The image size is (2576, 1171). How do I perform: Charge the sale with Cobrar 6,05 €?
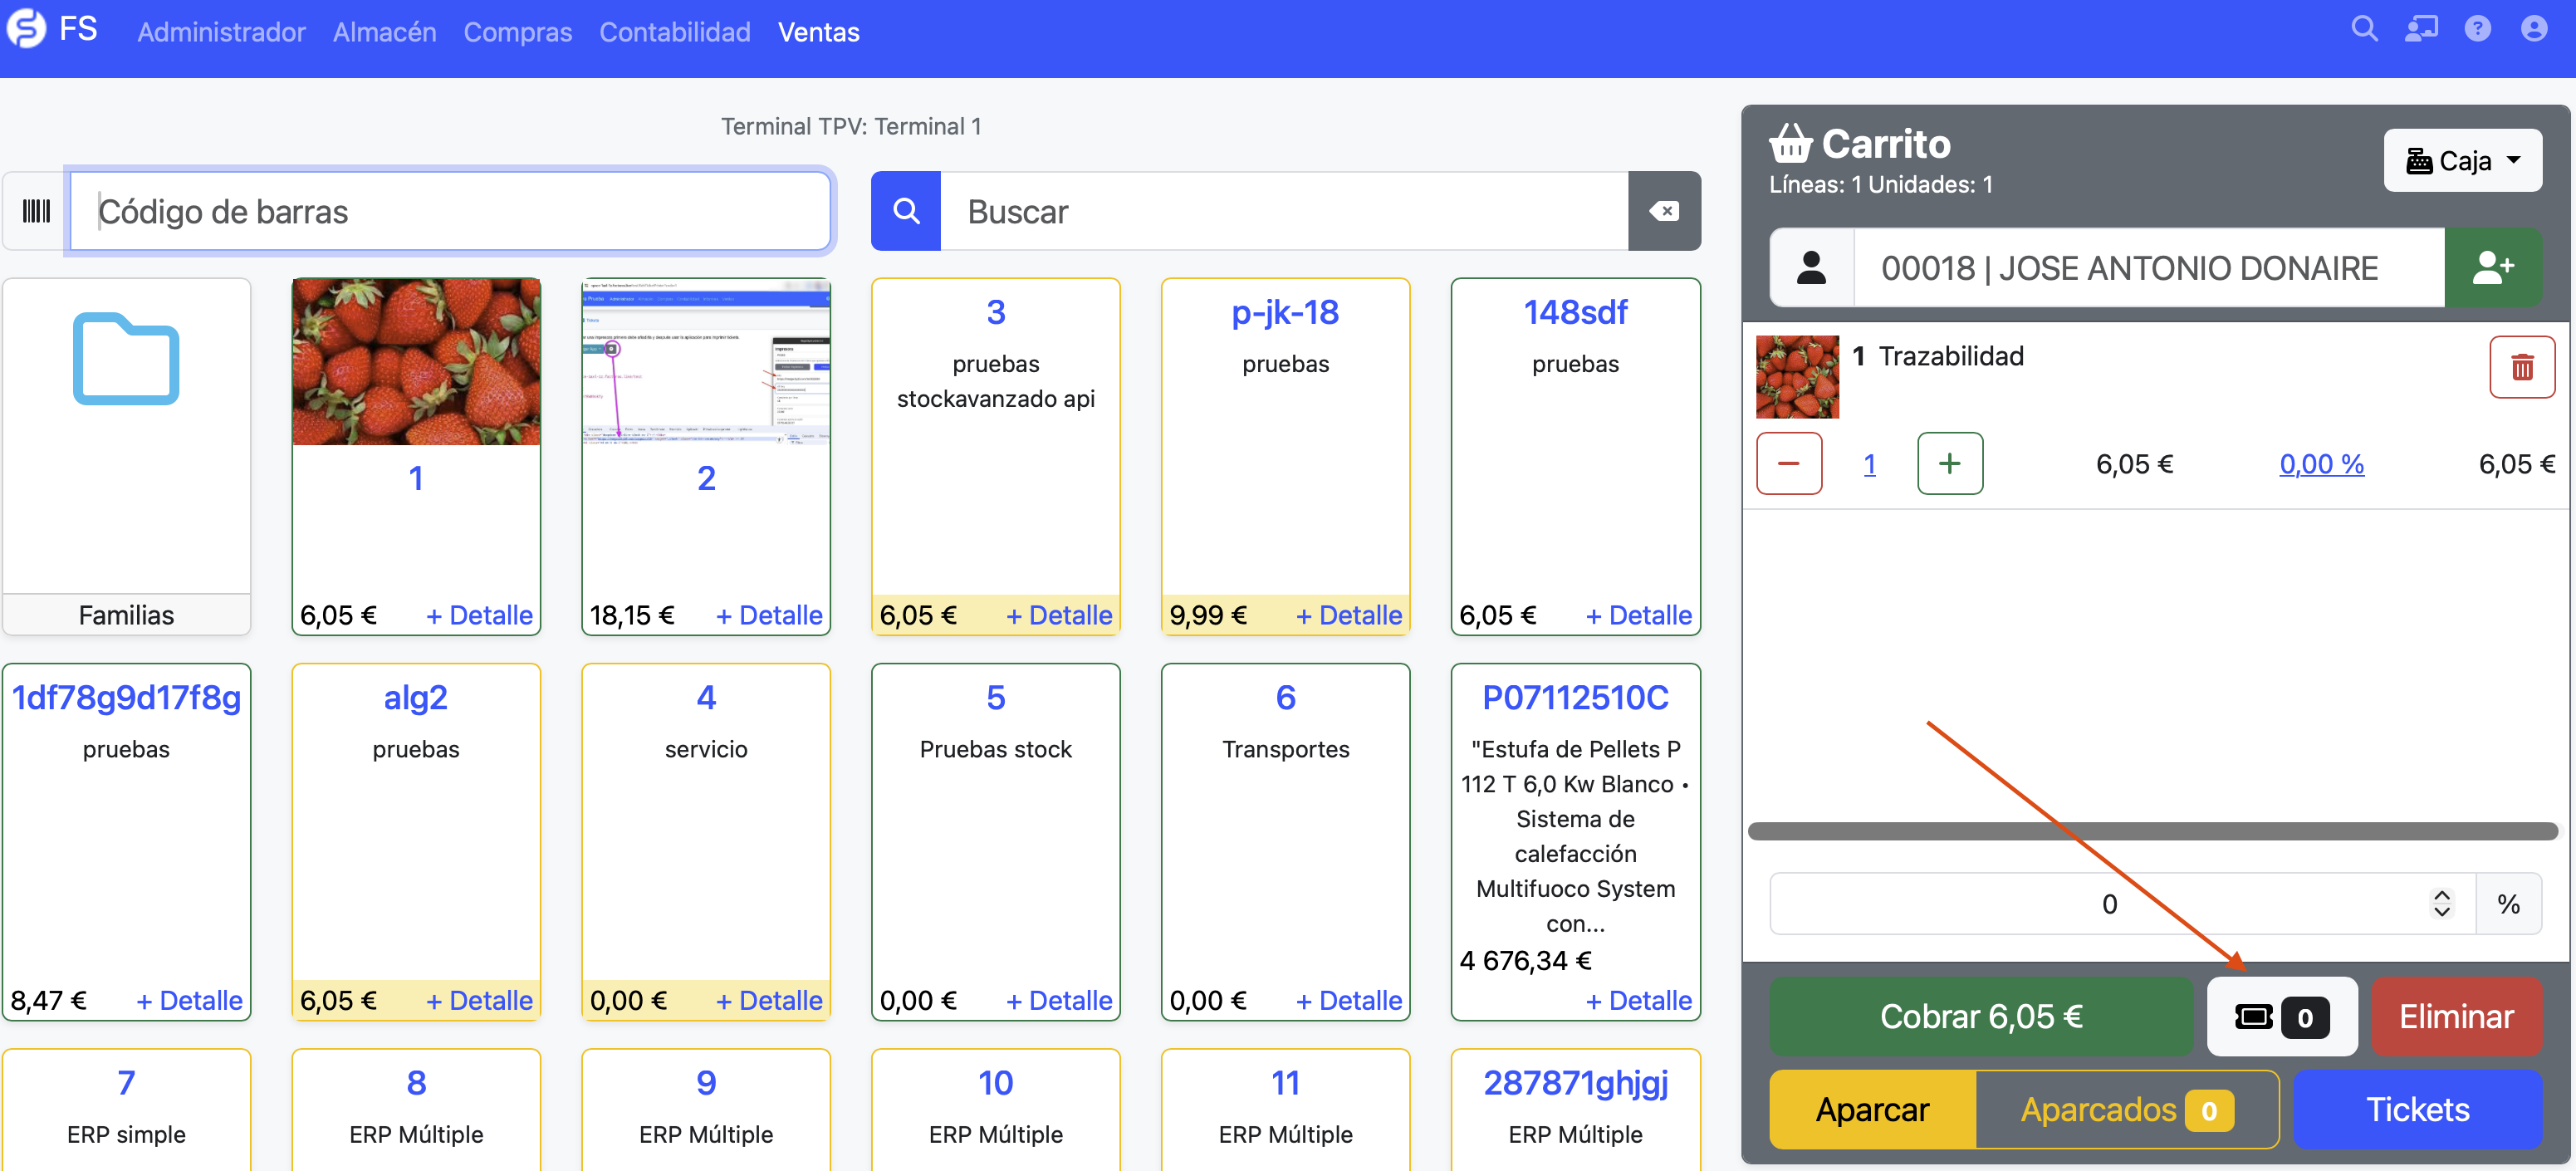pyautogui.click(x=1981, y=1017)
